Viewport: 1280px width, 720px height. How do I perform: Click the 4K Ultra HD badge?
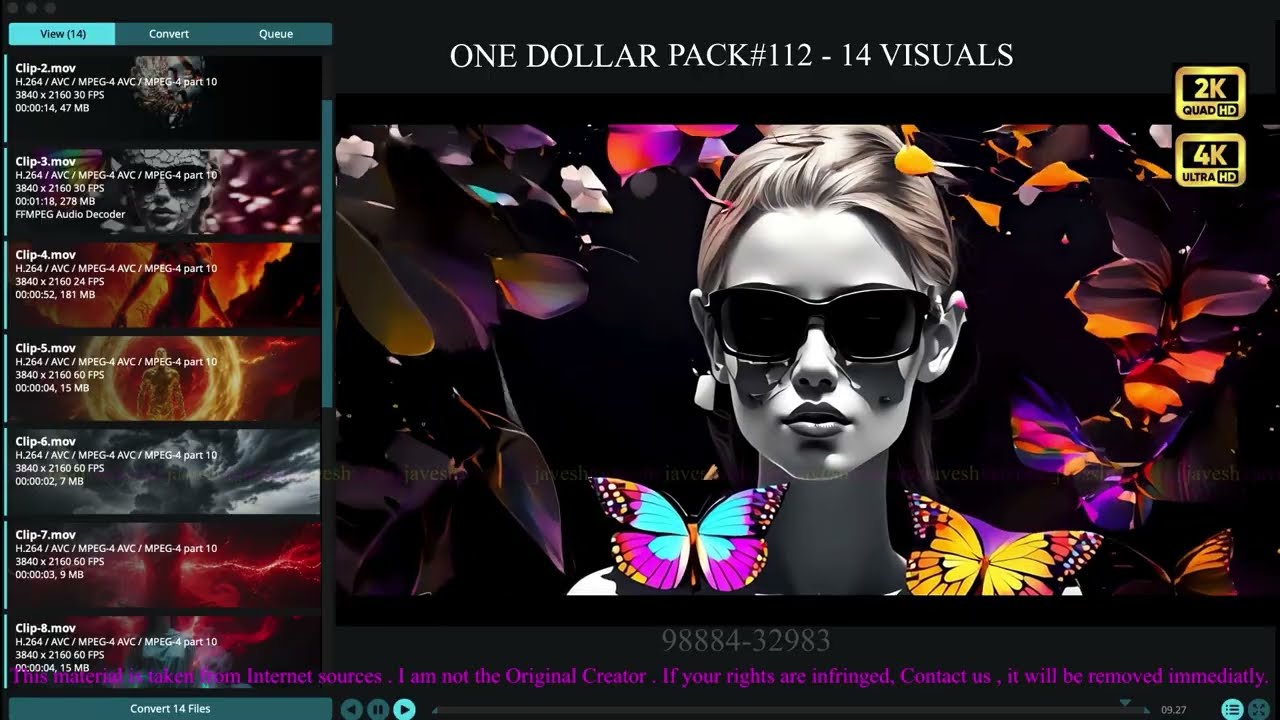1210,160
